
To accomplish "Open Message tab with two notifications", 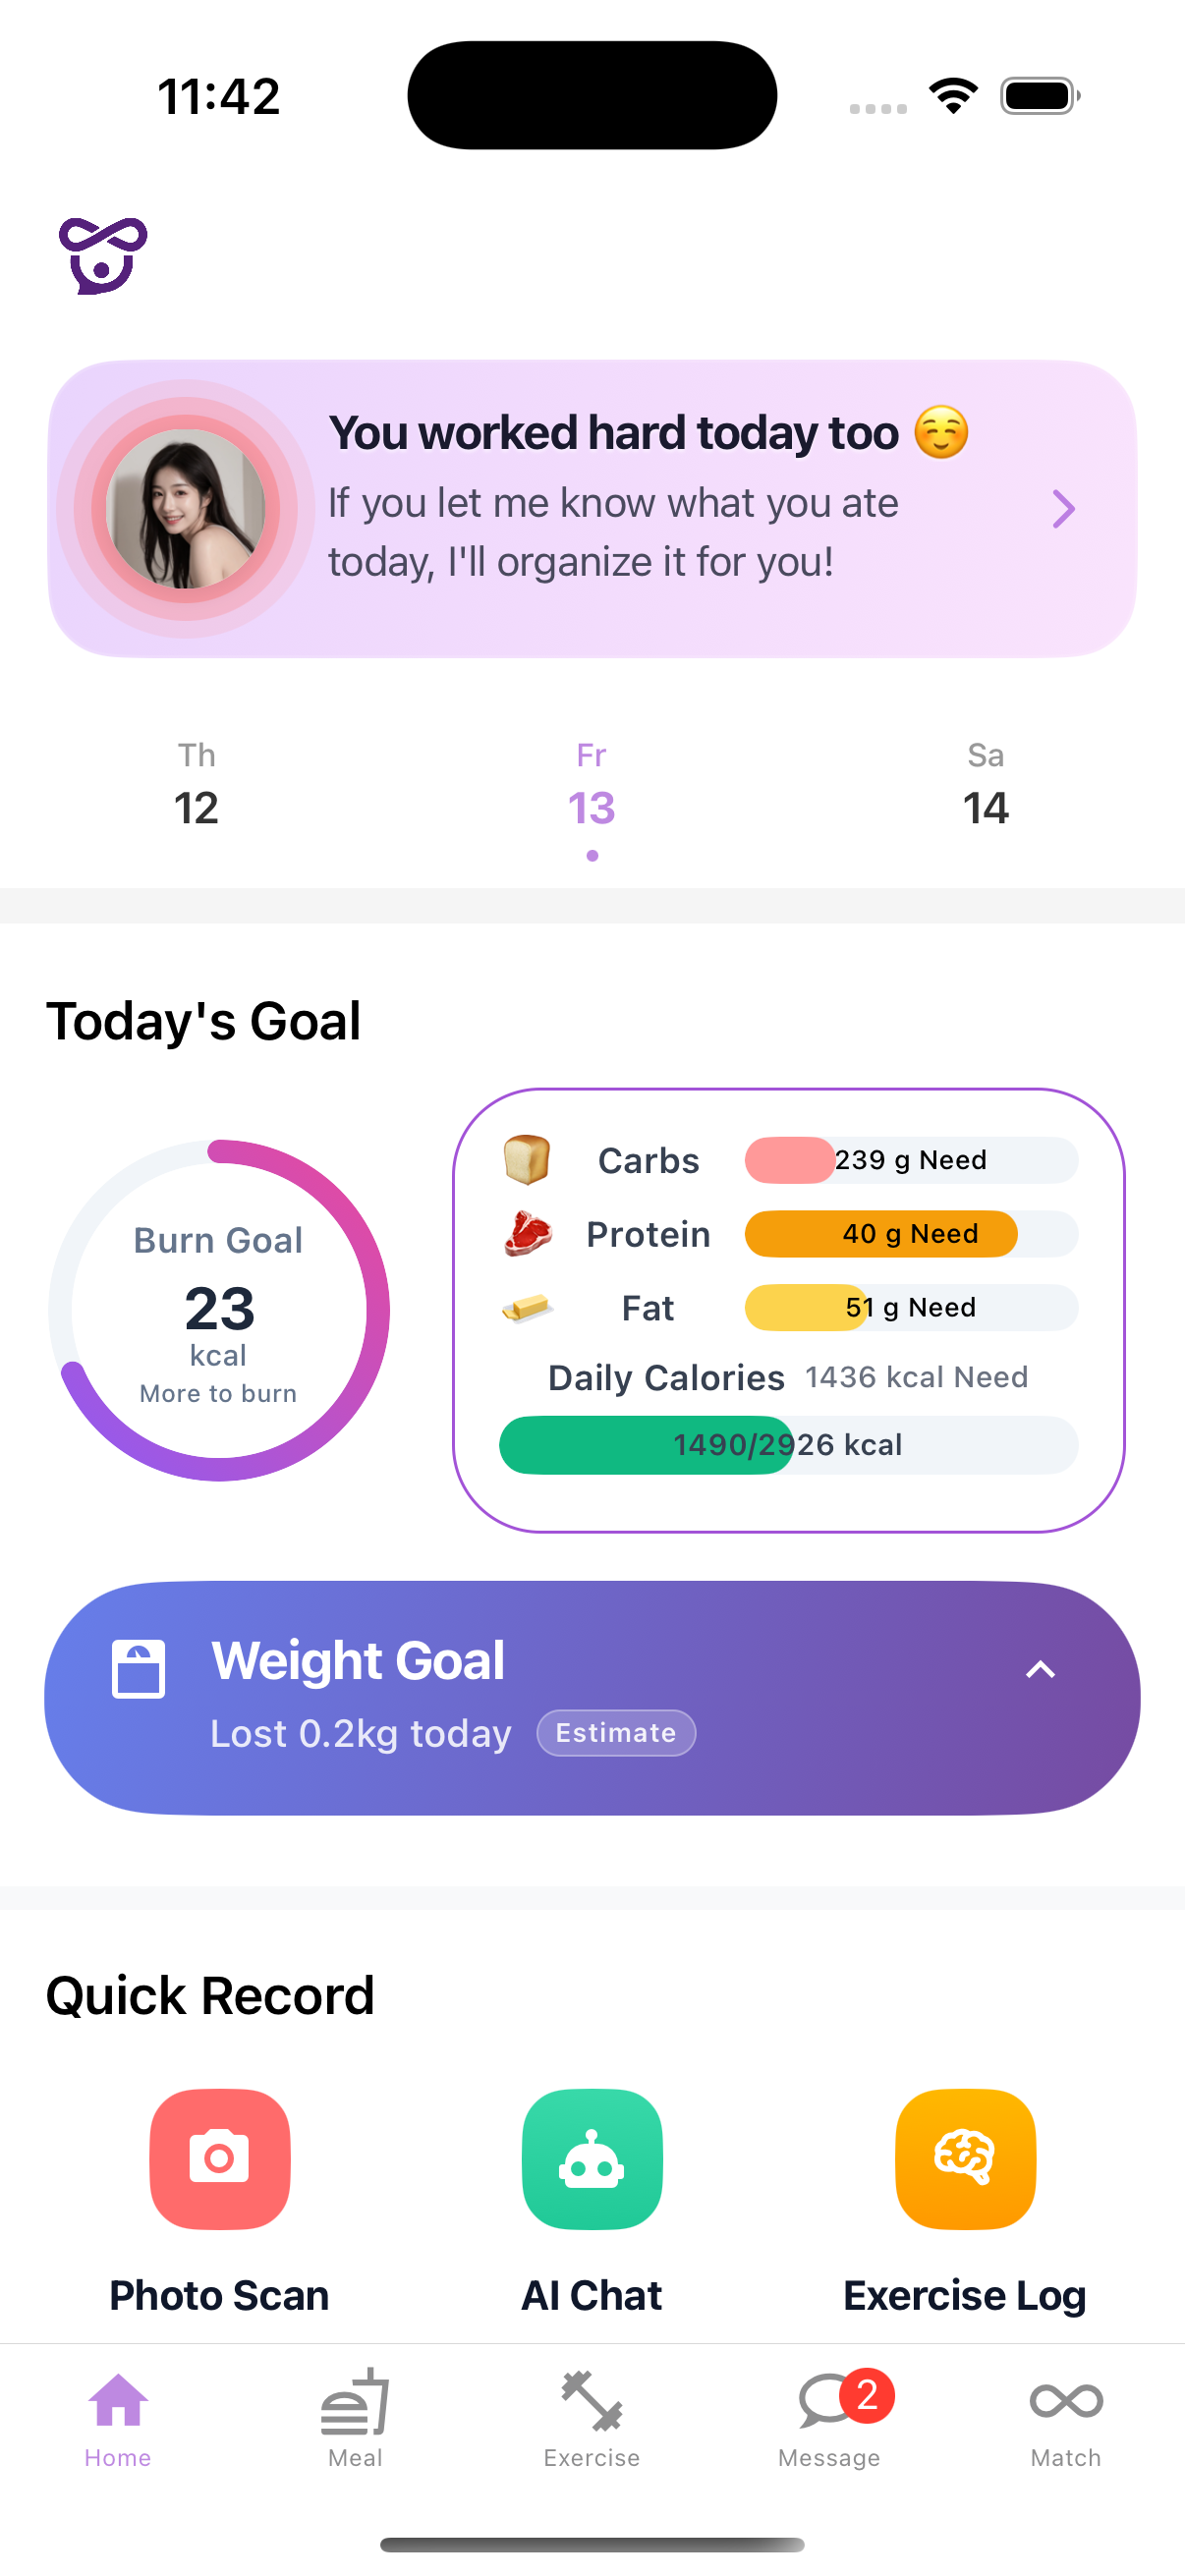I will pos(830,2419).
